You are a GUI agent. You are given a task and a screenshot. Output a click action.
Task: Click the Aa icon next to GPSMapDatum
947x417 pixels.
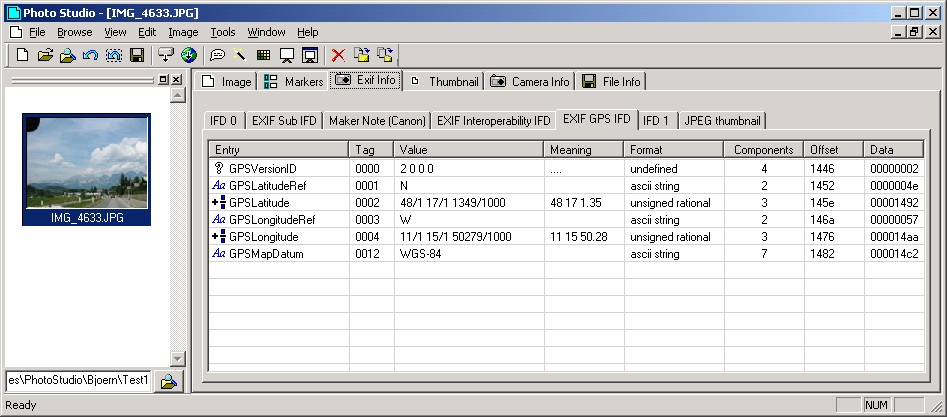pos(219,254)
